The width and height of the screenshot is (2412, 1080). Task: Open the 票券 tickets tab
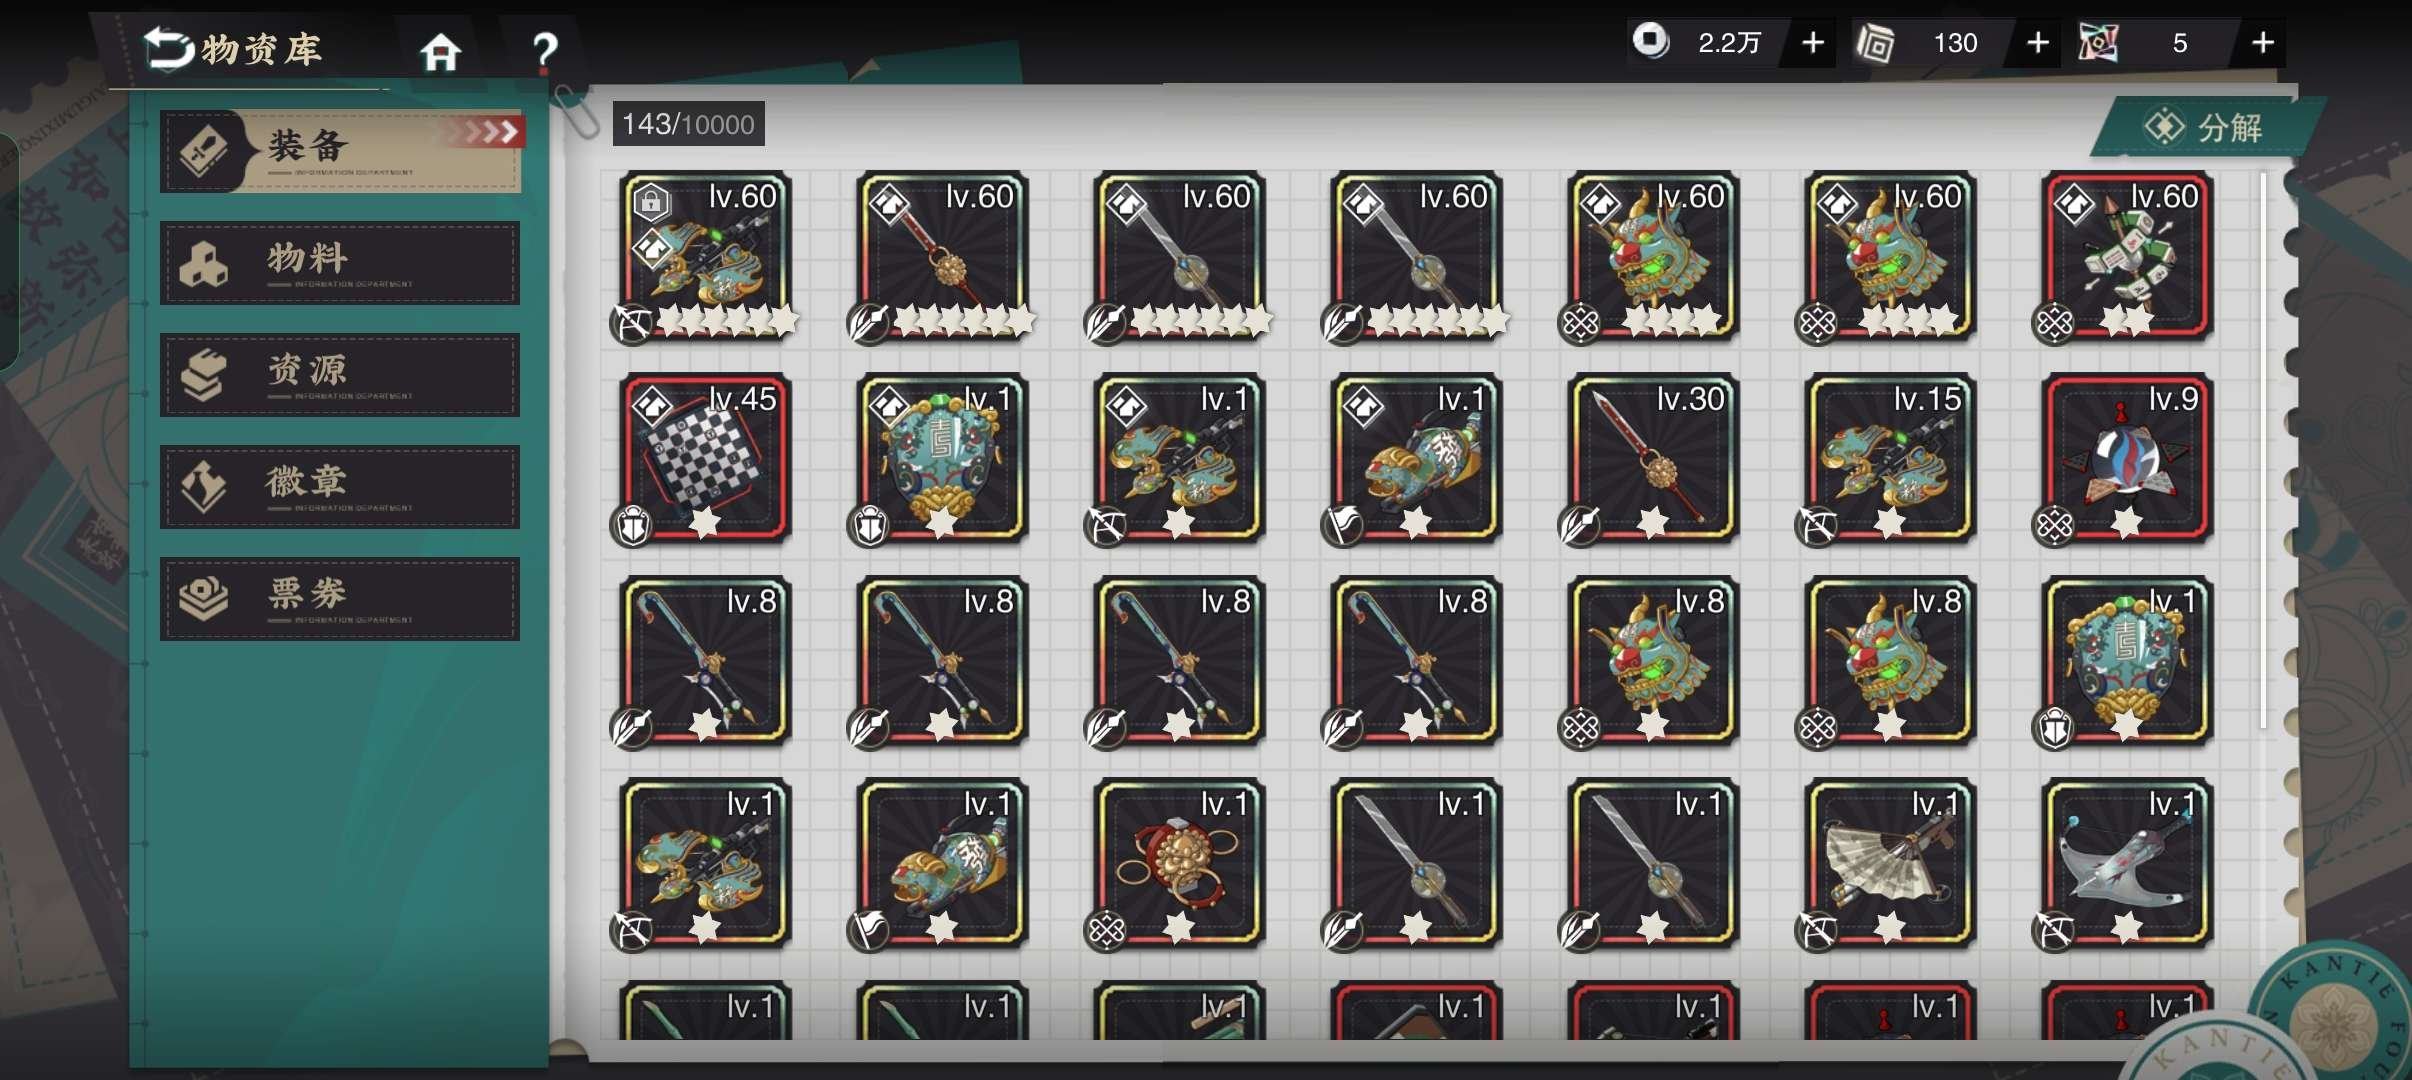coord(340,599)
